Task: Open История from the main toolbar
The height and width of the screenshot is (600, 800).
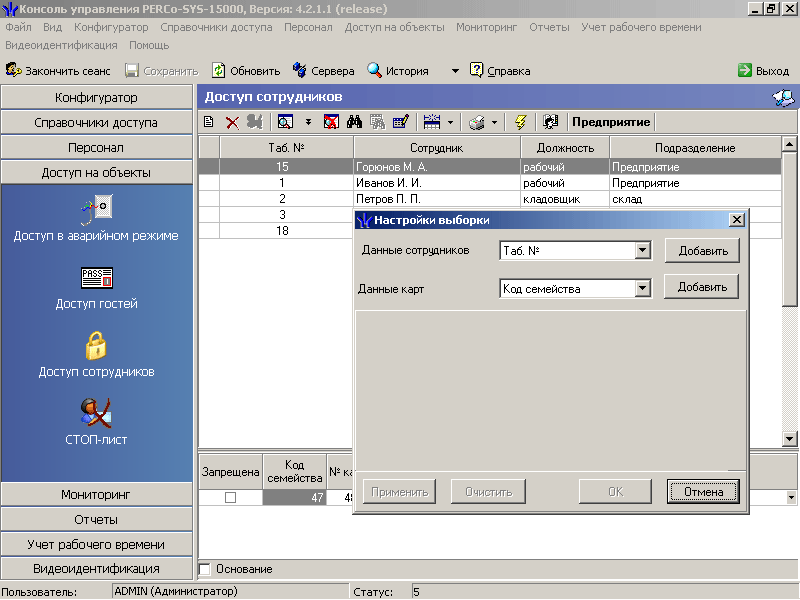Action: tap(398, 70)
